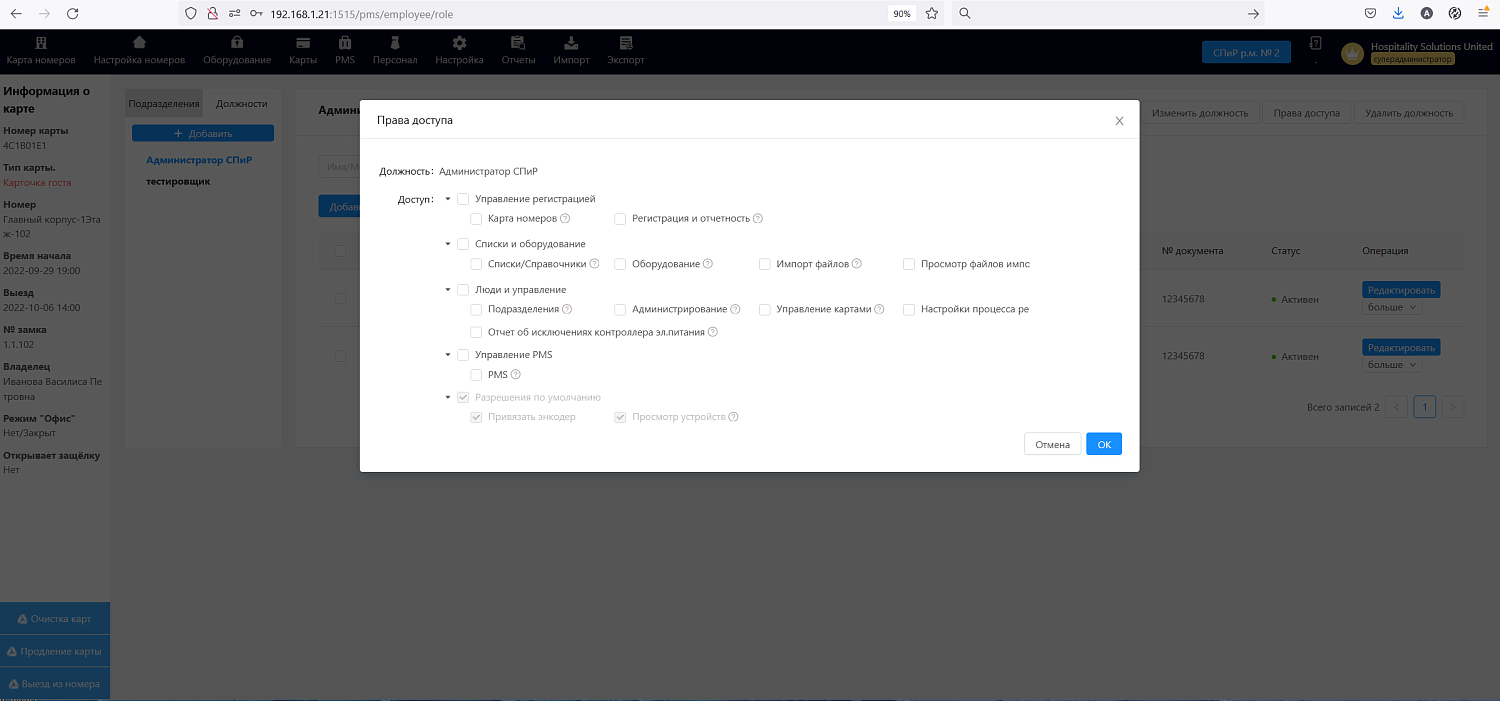Screen dimensions: 1500x701
Task: Click the Импорт download icon
Action: pyautogui.click(x=571, y=43)
